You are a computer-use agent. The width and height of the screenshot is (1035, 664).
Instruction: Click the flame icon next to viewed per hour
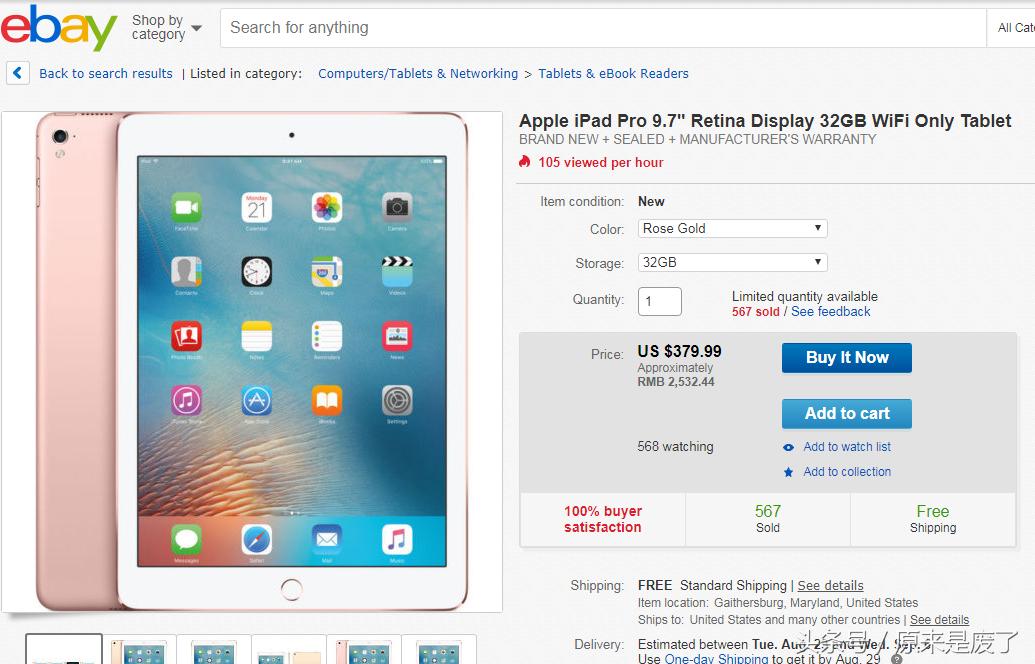coord(525,162)
